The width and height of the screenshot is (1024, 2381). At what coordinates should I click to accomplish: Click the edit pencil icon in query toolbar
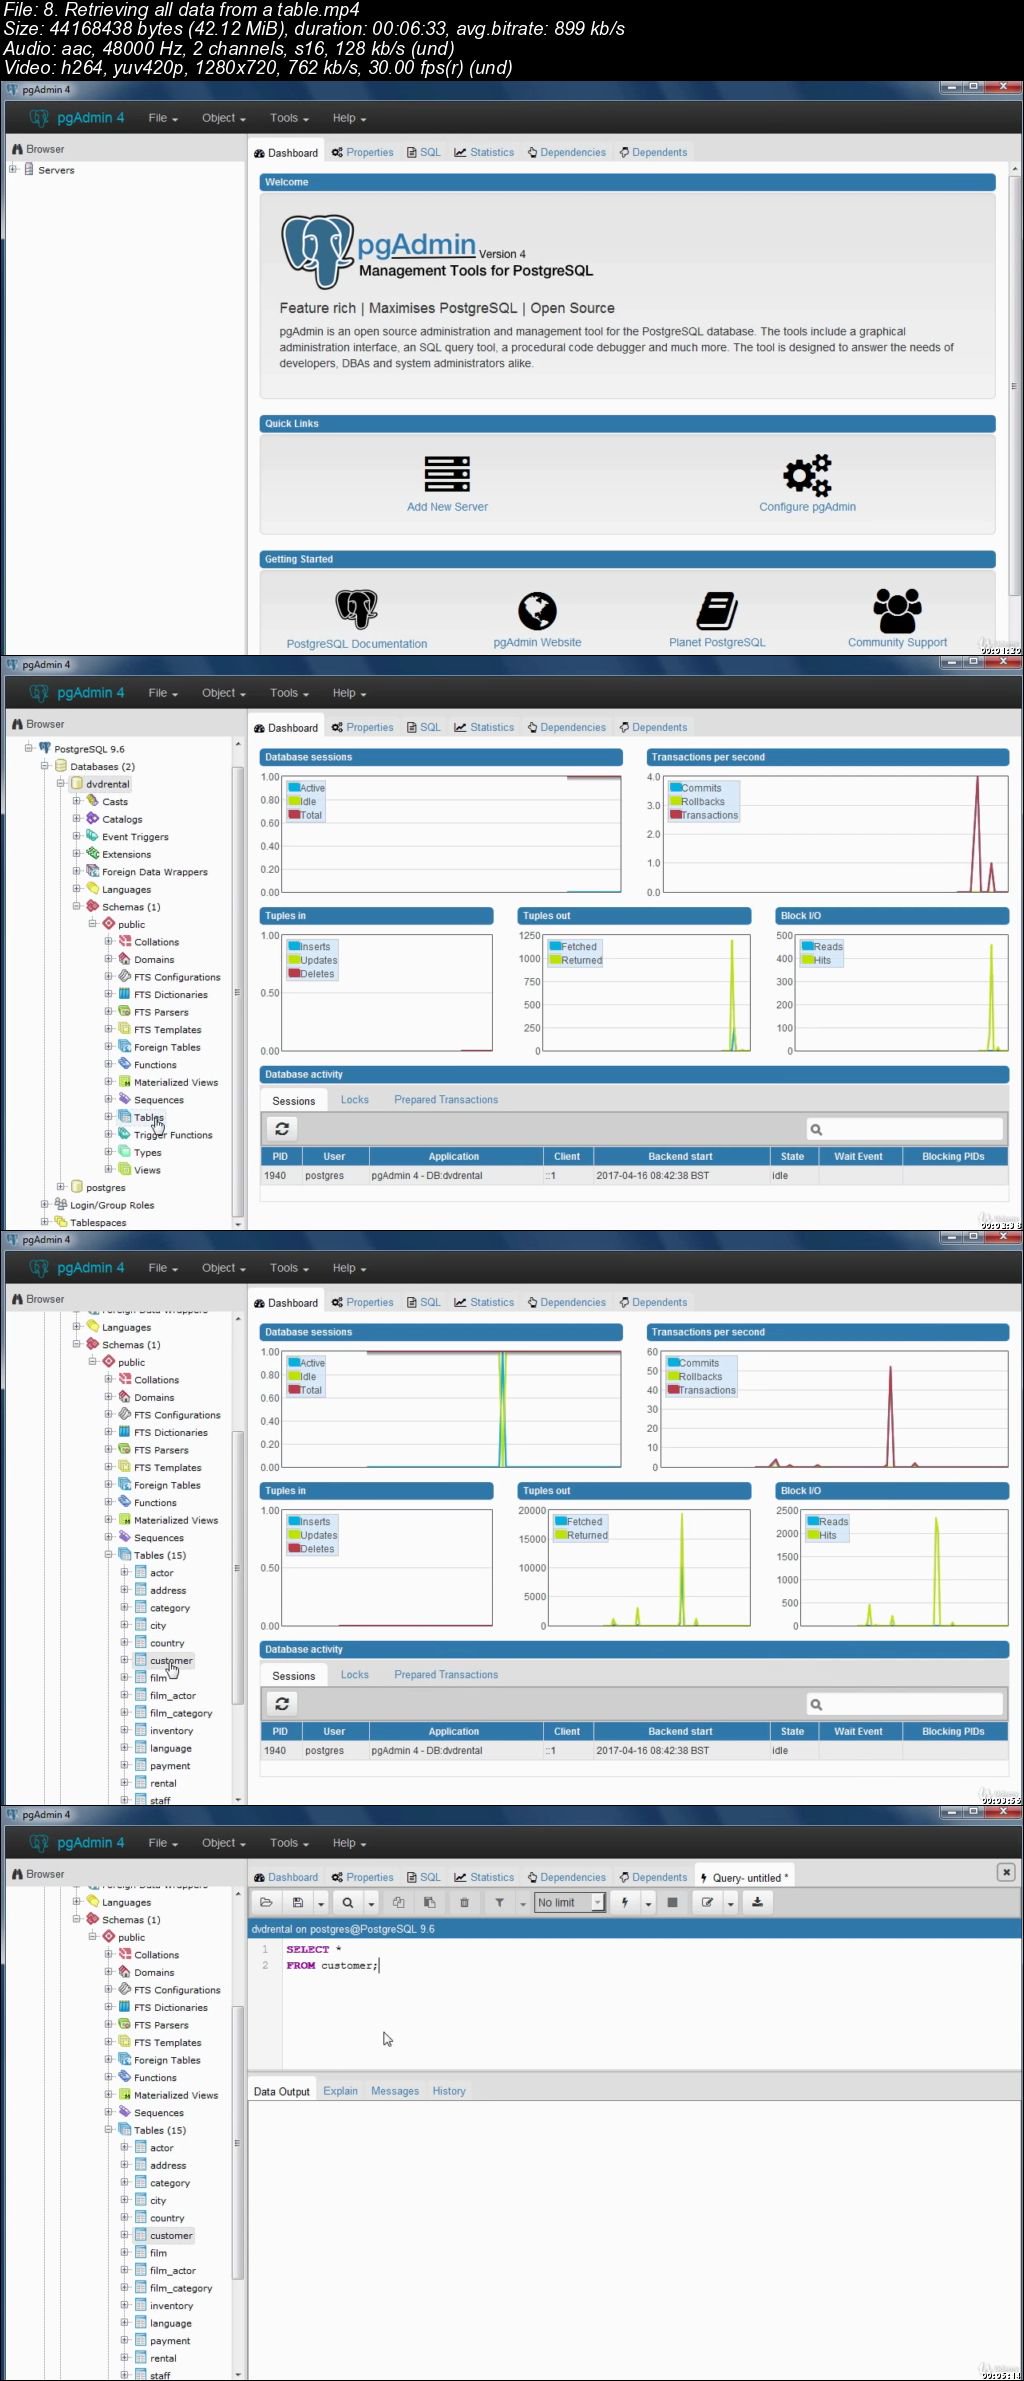pyautogui.click(x=707, y=1902)
